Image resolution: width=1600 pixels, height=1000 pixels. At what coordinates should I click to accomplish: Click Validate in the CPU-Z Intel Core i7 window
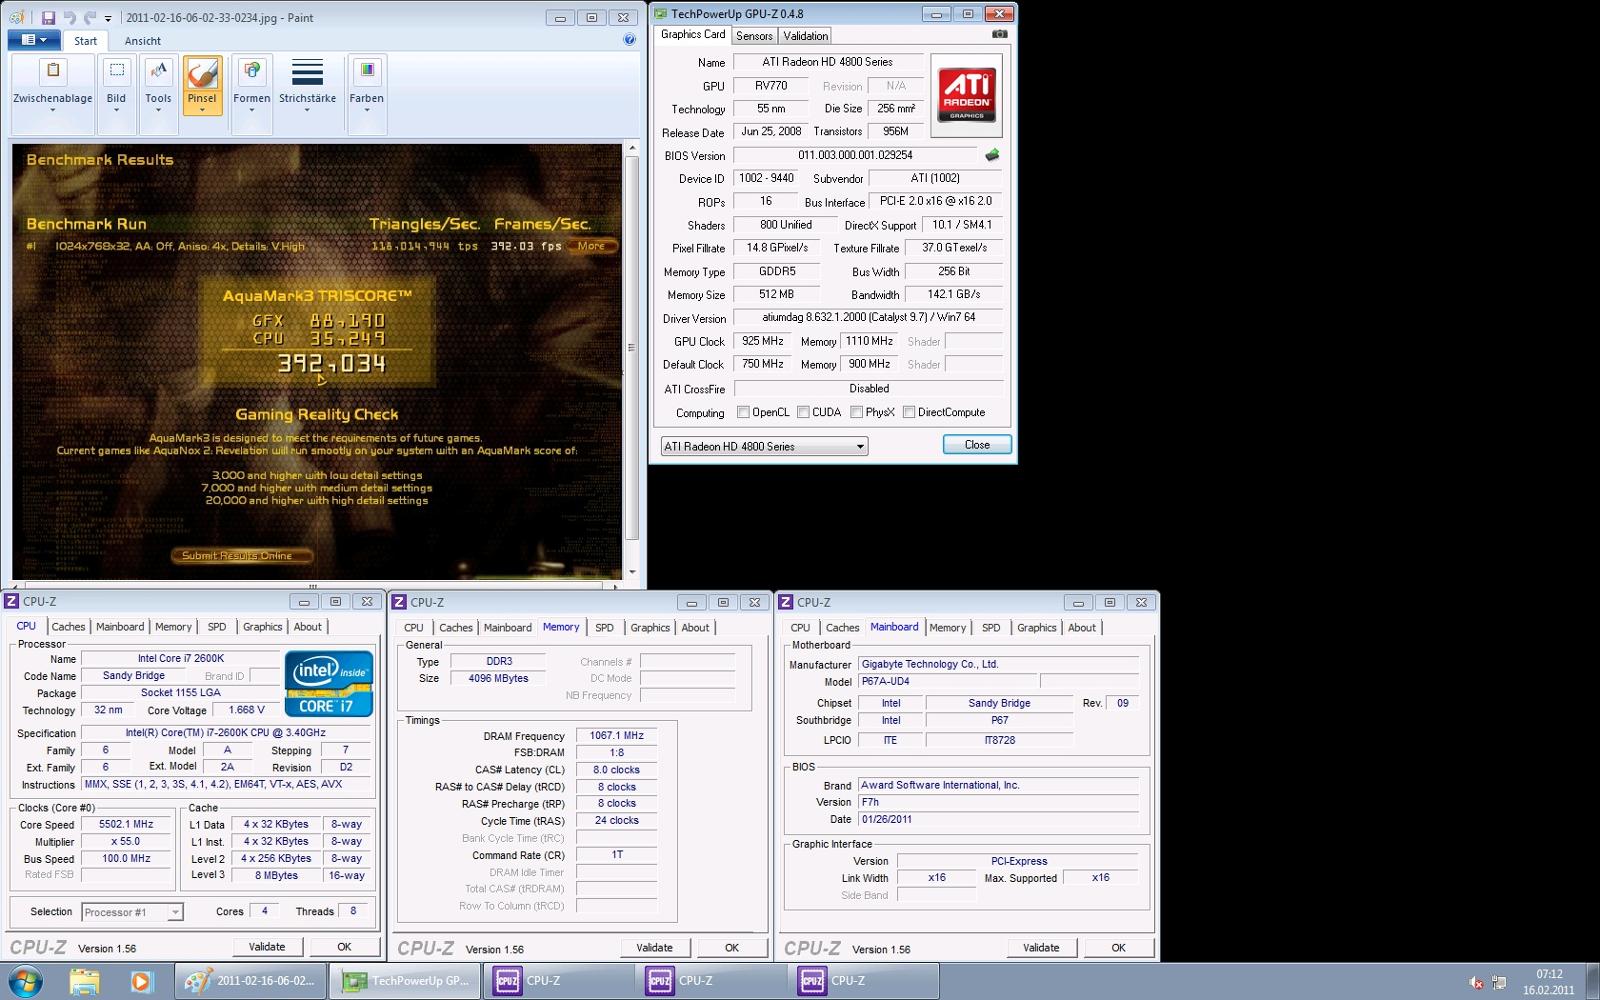tap(267, 947)
